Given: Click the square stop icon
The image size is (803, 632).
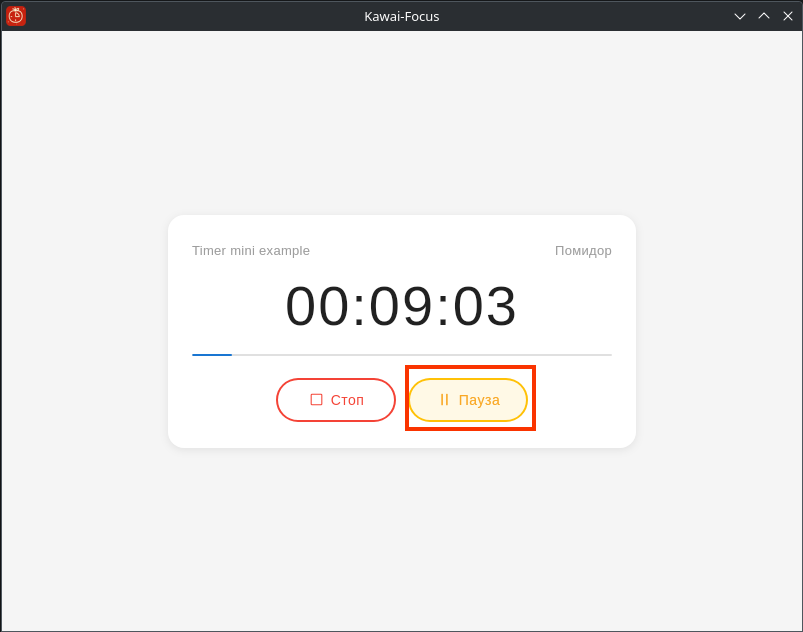Looking at the screenshot, I should 316,400.
